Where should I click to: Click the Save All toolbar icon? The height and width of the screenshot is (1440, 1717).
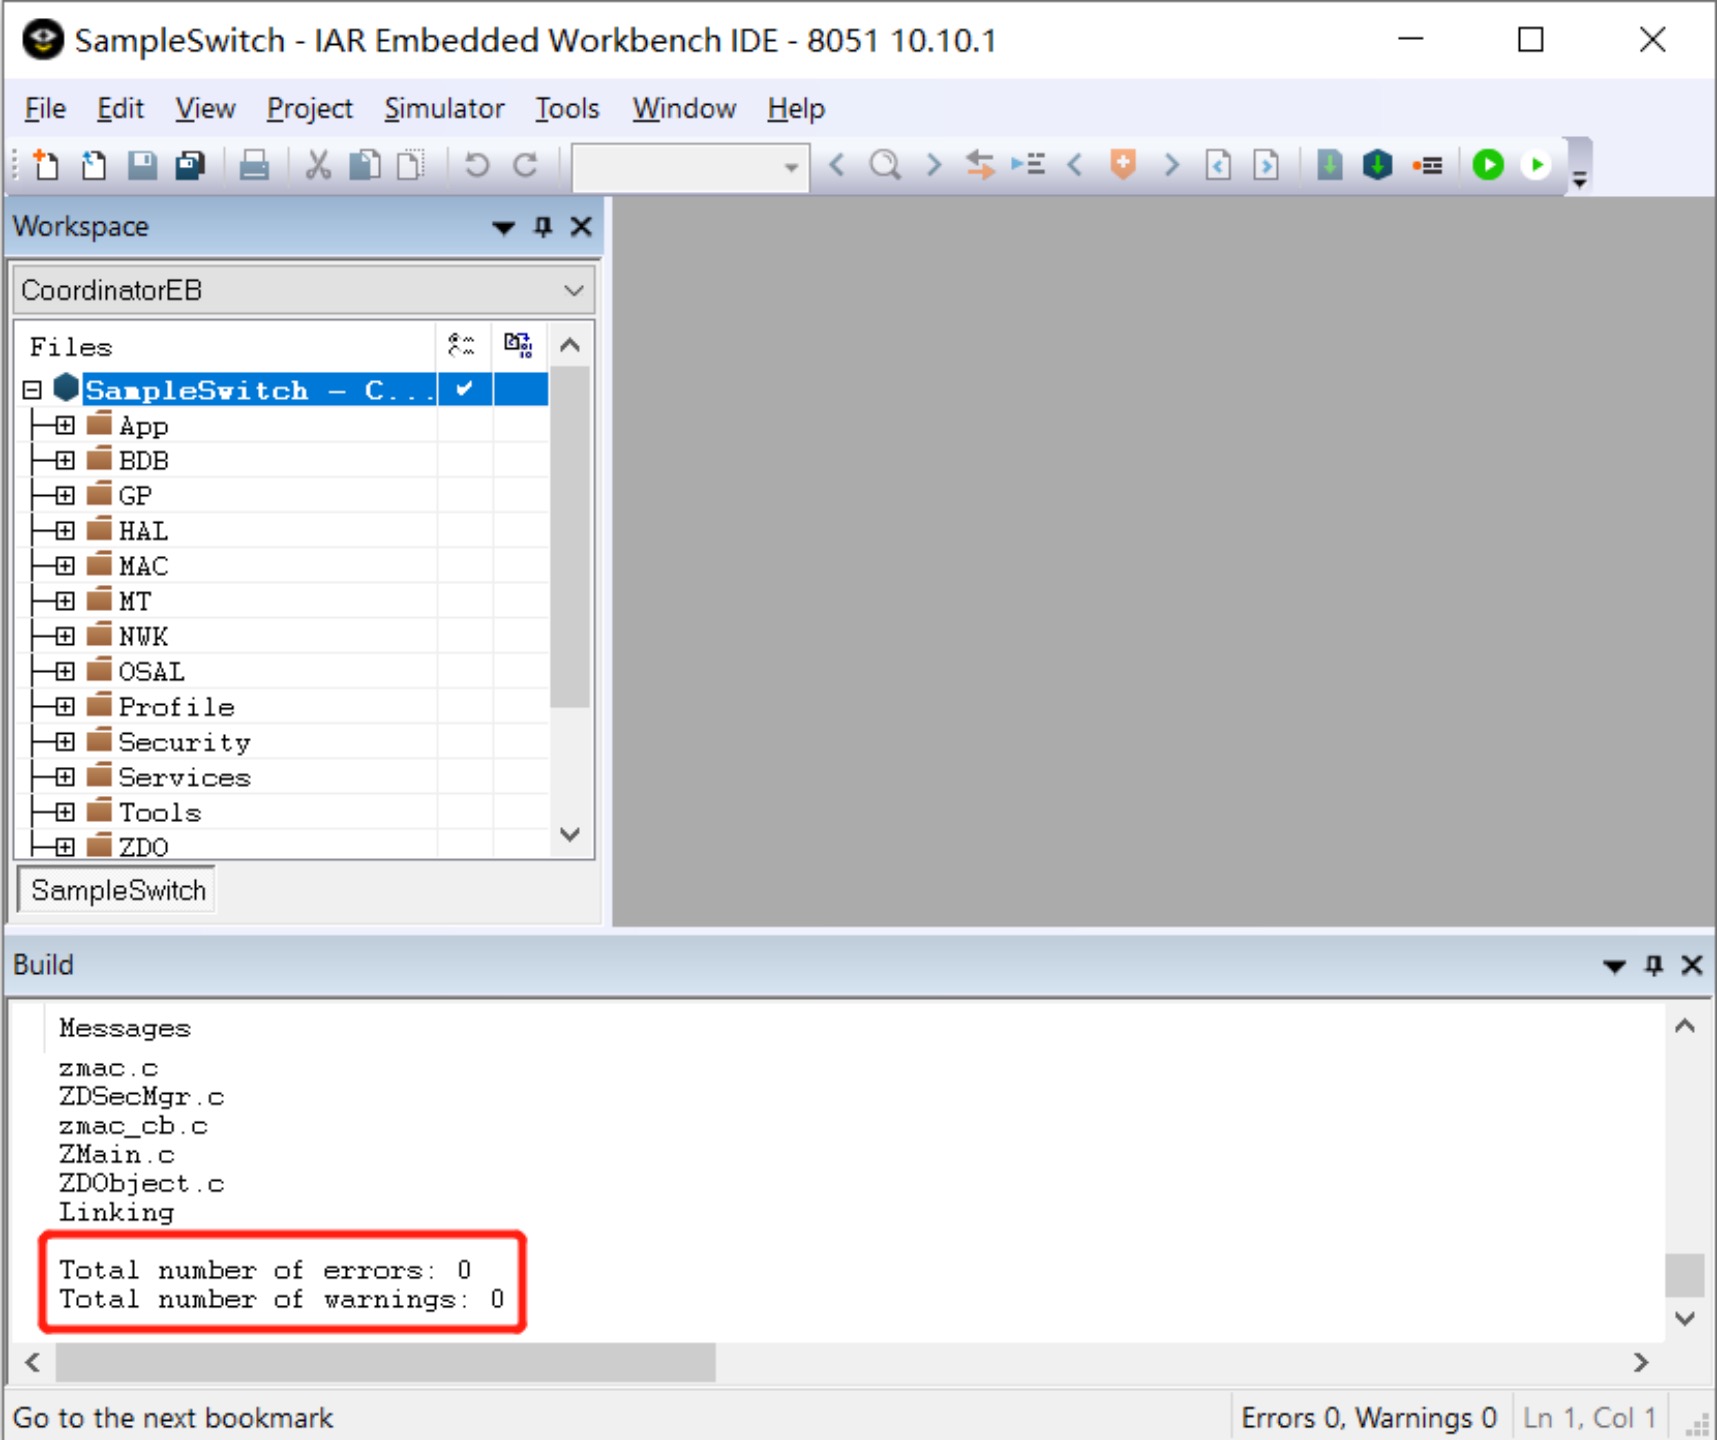coord(190,164)
